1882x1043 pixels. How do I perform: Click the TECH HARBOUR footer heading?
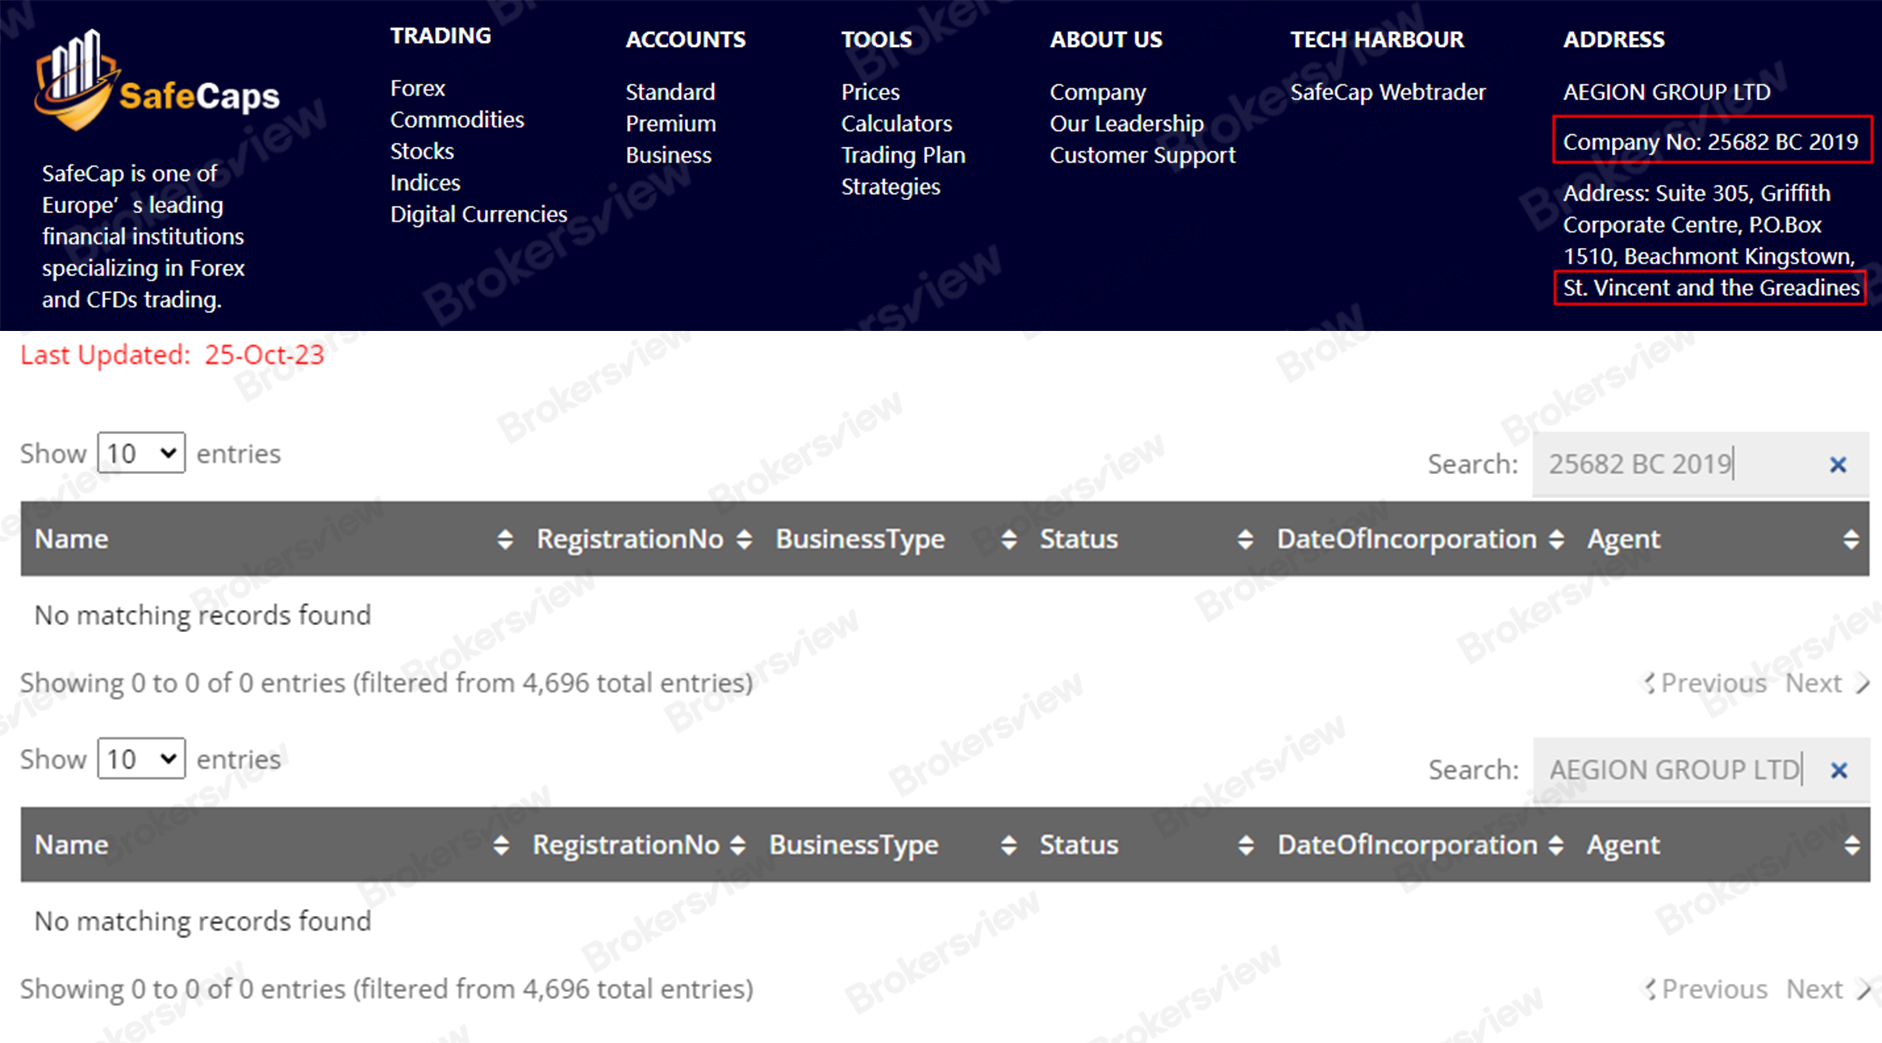(x=1377, y=40)
